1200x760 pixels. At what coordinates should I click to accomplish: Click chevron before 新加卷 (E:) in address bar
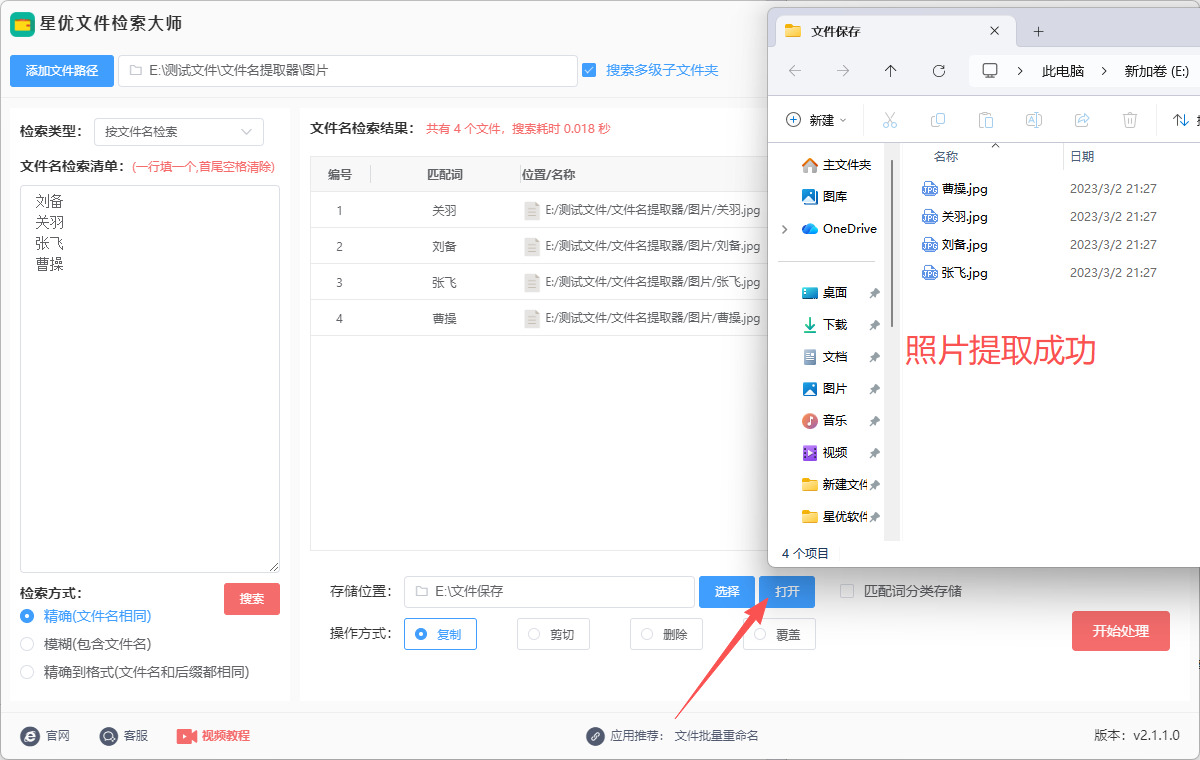pos(1104,71)
